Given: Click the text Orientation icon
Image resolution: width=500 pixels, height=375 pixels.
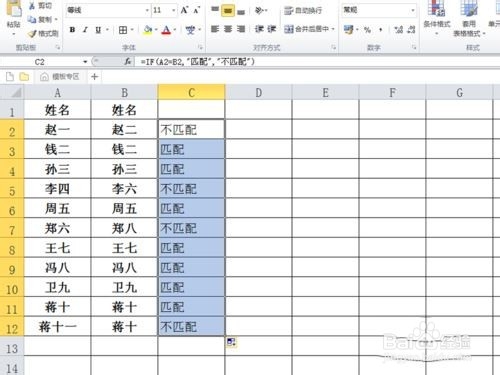Looking at the screenshot, I should click(259, 10).
